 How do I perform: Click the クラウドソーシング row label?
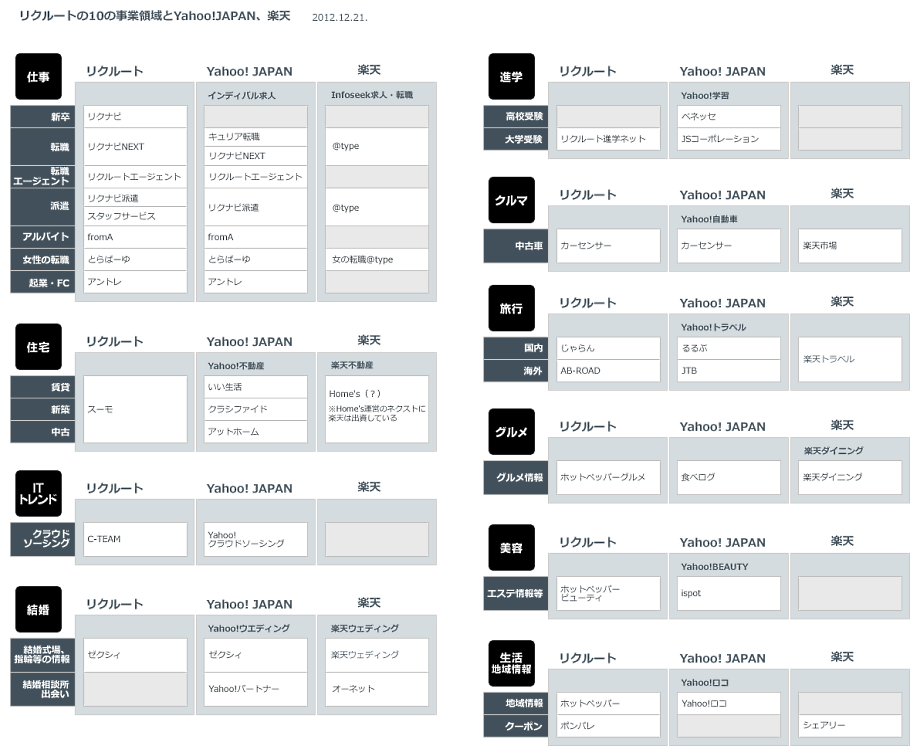43,539
